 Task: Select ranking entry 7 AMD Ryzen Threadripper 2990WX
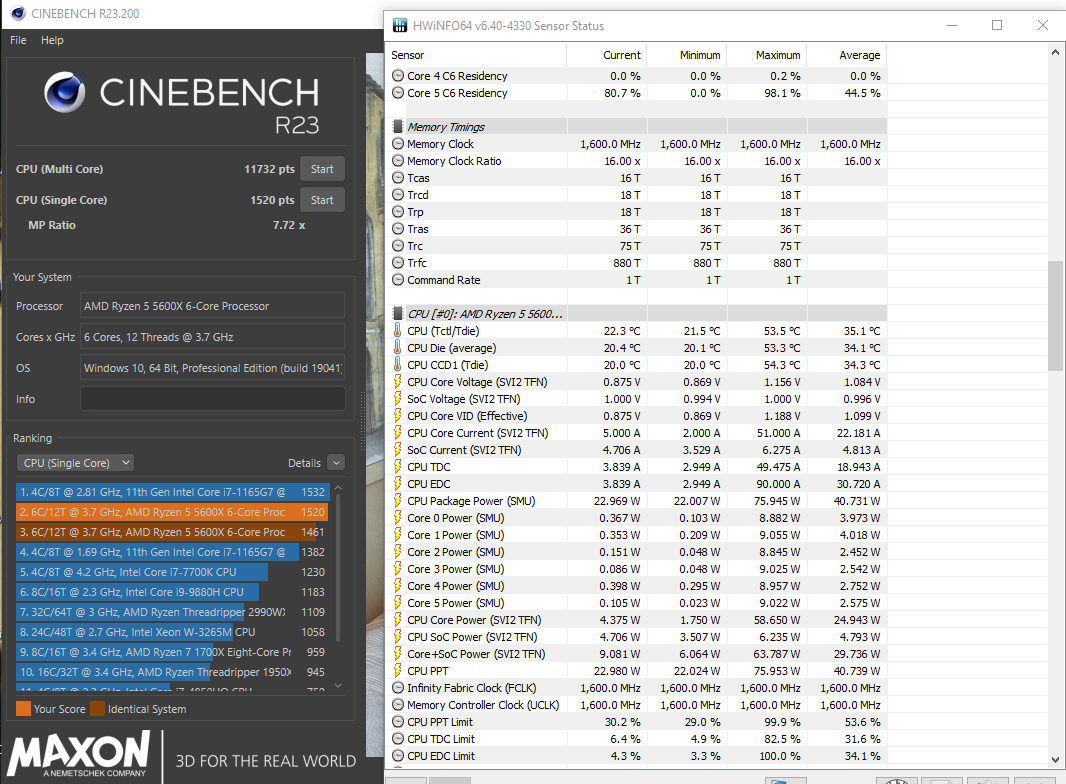click(x=173, y=612)
